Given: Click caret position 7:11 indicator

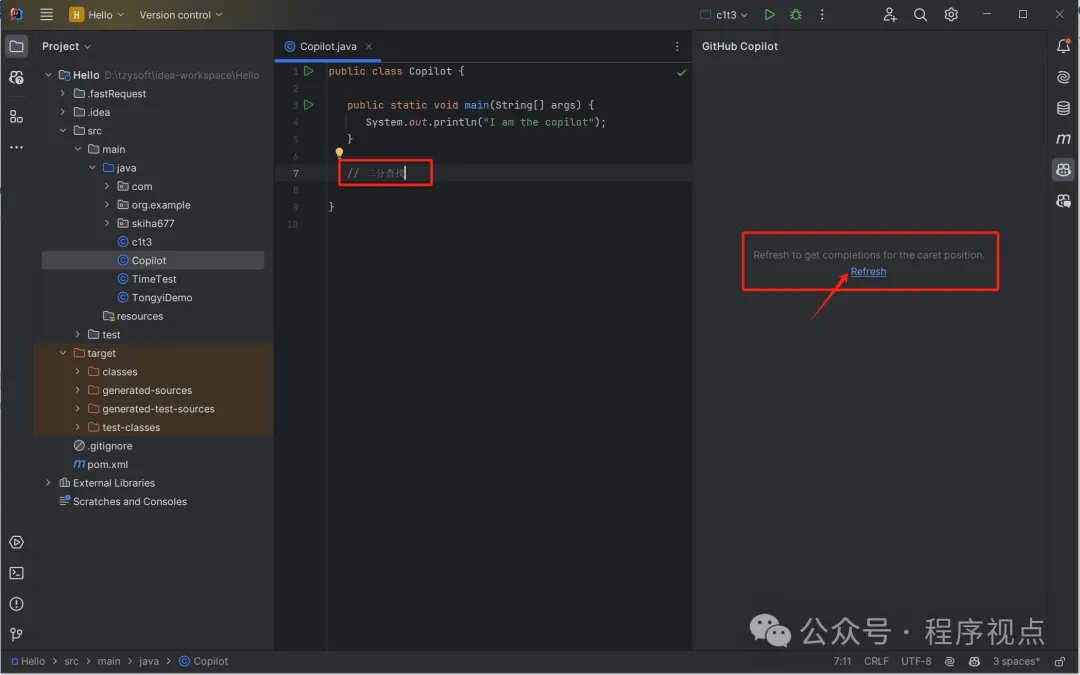Looking at the screenshot, I should click(x=842, y=661).
